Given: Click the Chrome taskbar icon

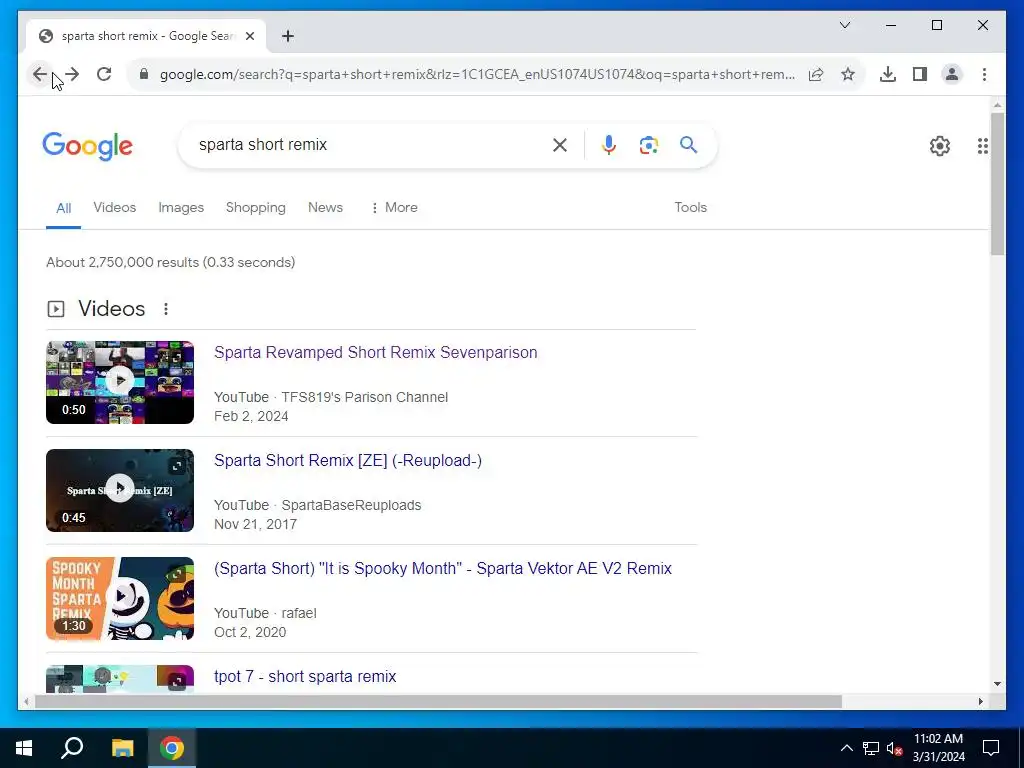Looking at the screenshot, I should (172, 748).
